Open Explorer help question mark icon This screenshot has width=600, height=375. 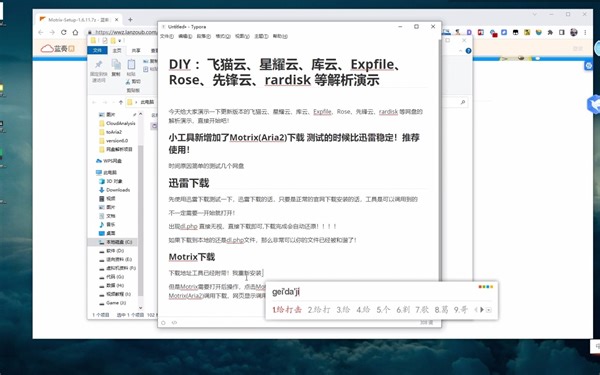[x=468, y=51]
